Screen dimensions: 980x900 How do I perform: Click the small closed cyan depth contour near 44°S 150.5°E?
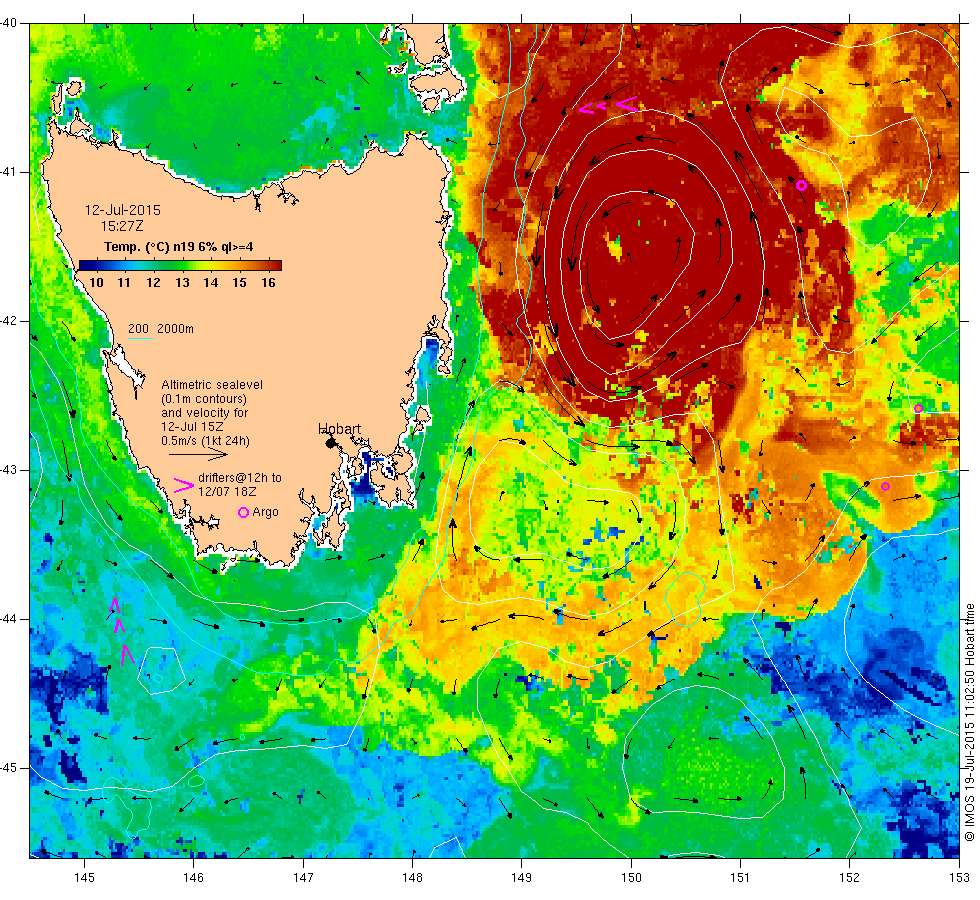tap(685, 599)
